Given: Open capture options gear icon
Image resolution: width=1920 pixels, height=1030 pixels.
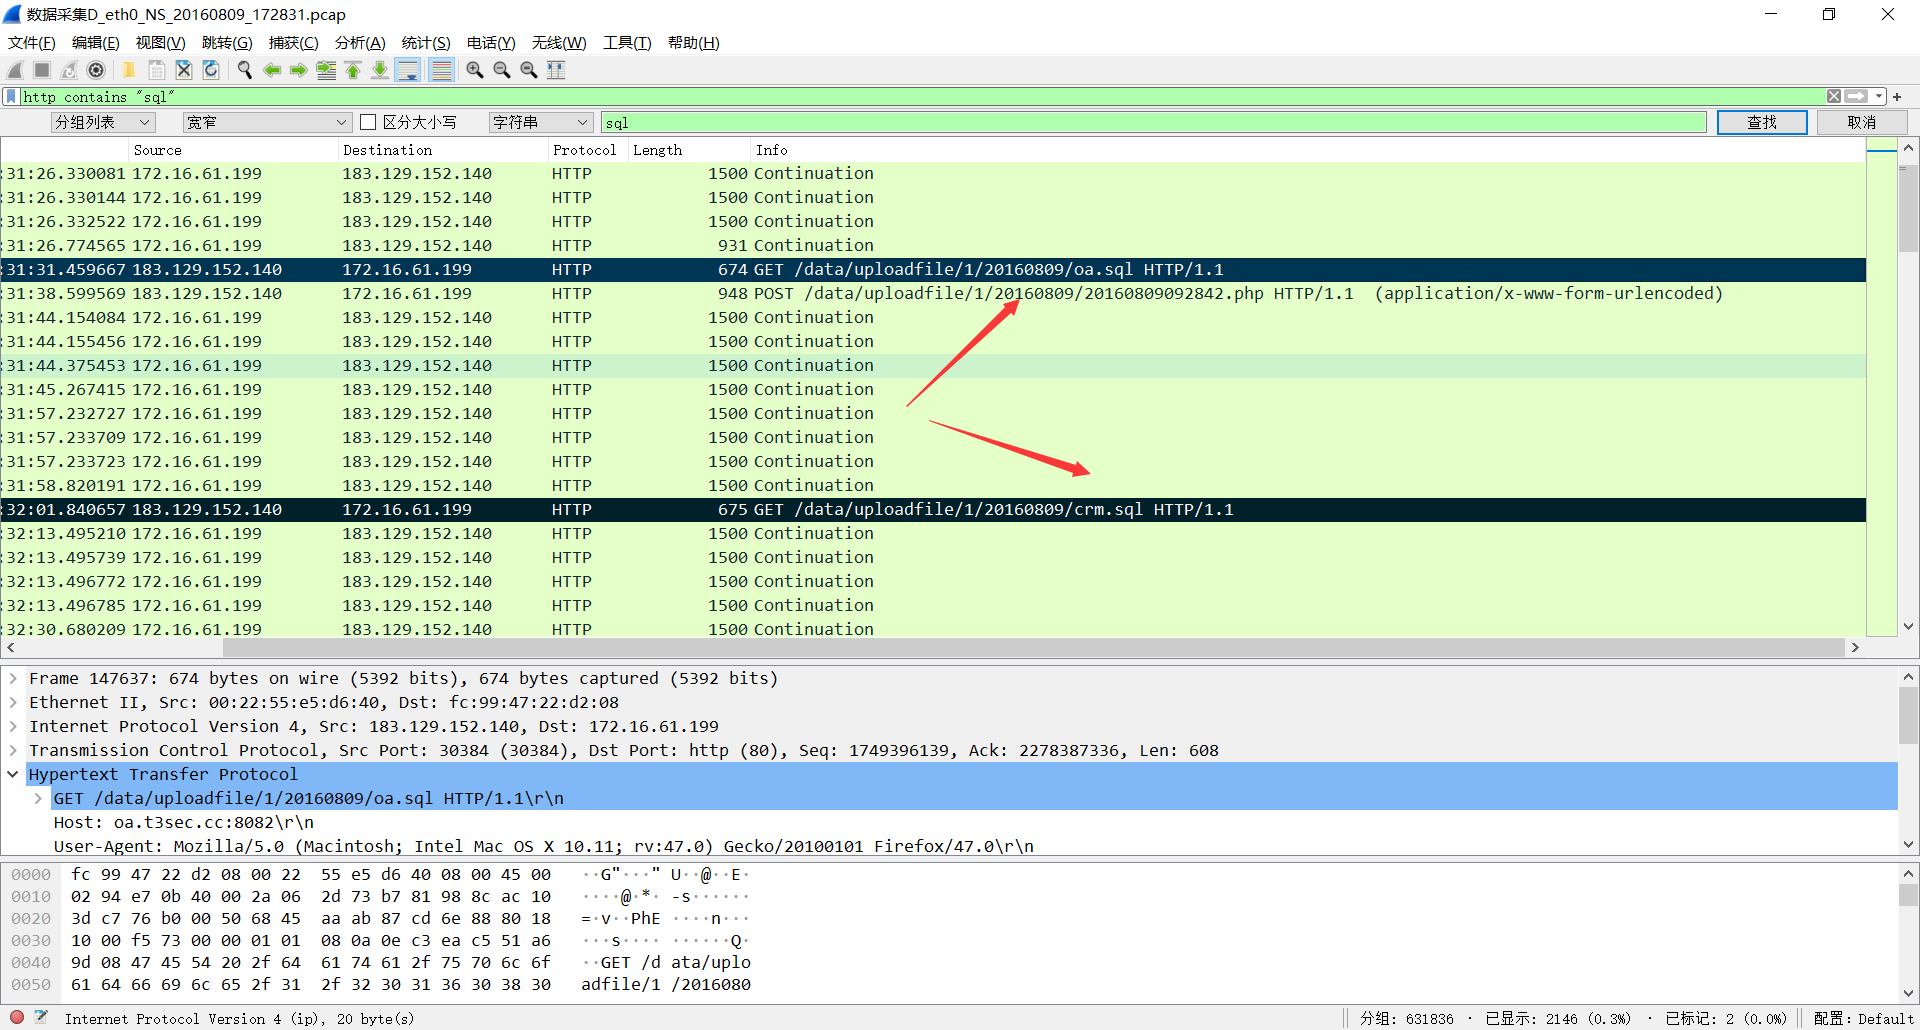Looking at the screenshot, I should pos(96,70).
